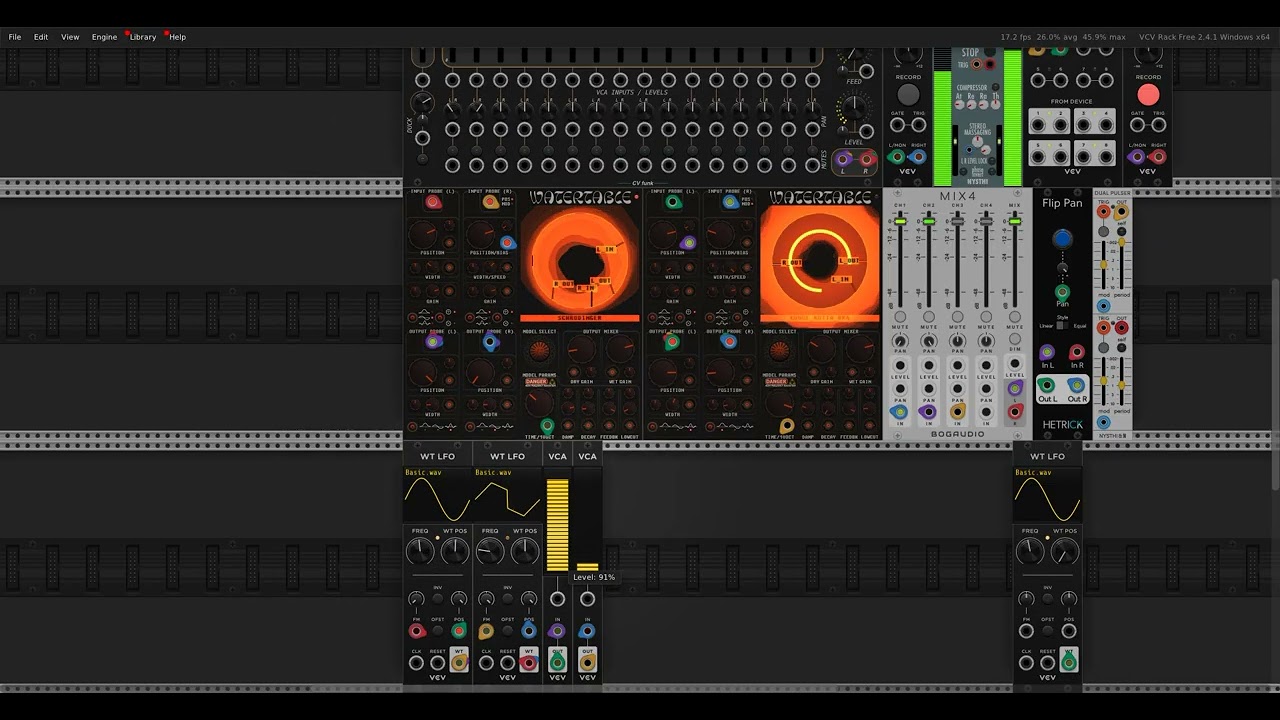Click MIX4 channel 3 IN jack
The image size is (1280, 720).
pyautogui.click(x=958, y=411)
